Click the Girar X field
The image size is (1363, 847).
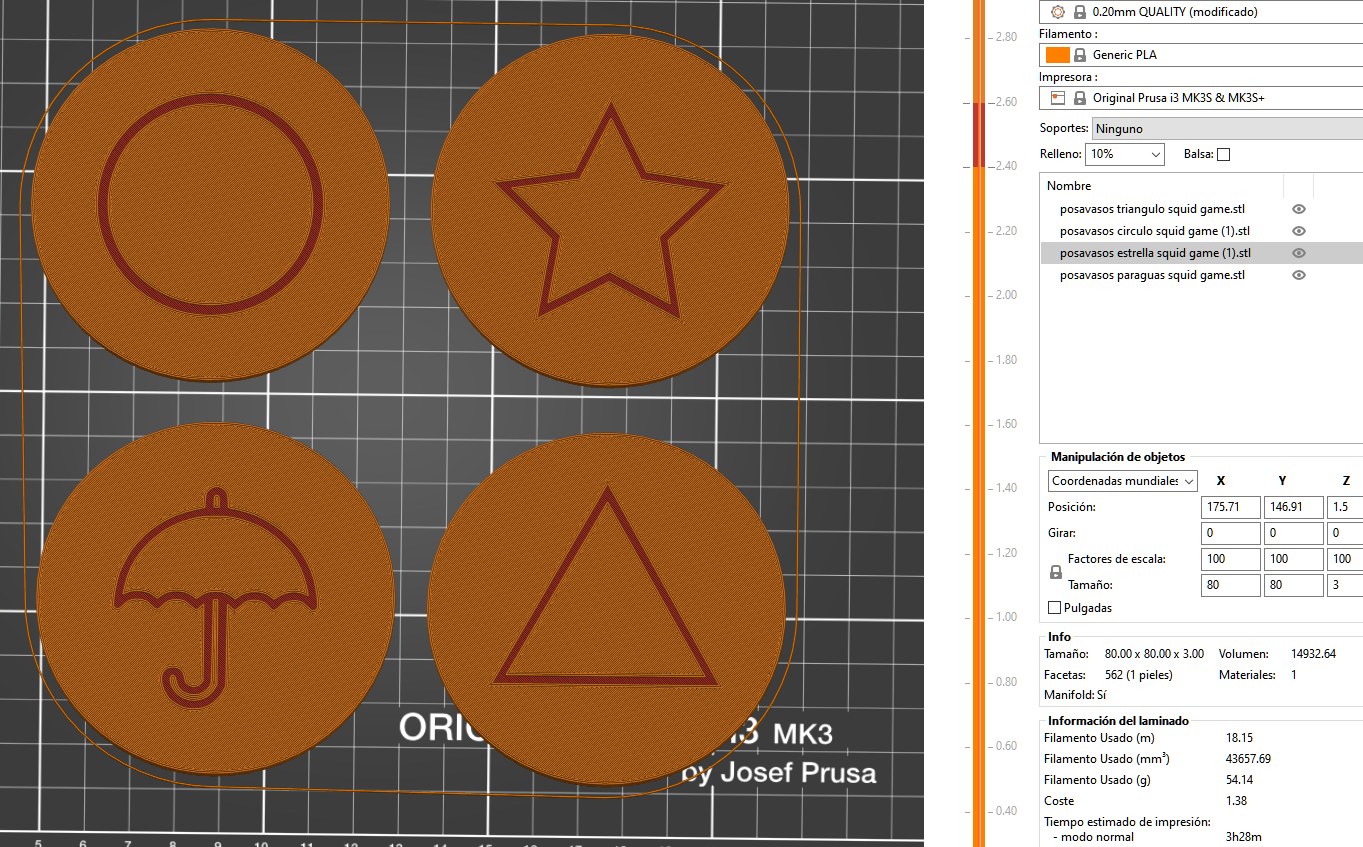click(1231, 534)
